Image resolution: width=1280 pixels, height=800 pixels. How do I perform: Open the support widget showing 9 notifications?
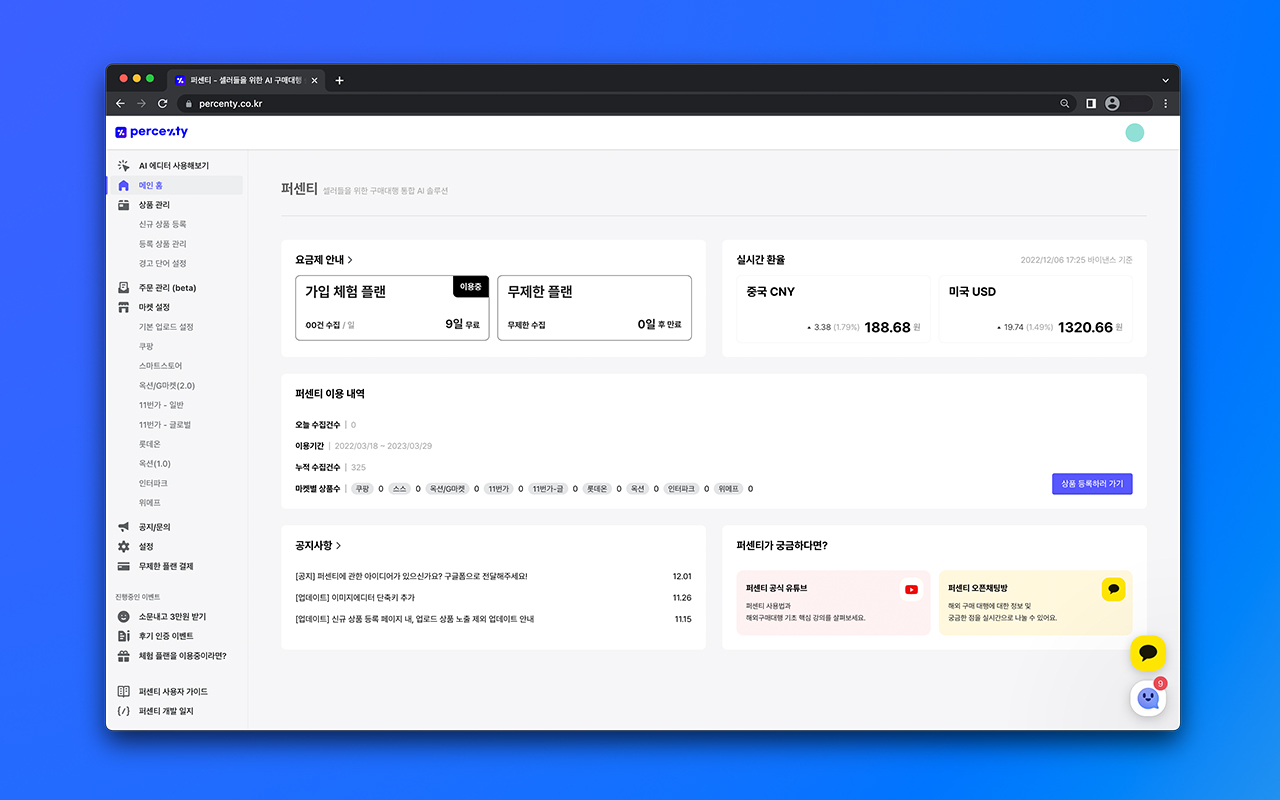coord(1148,698)
